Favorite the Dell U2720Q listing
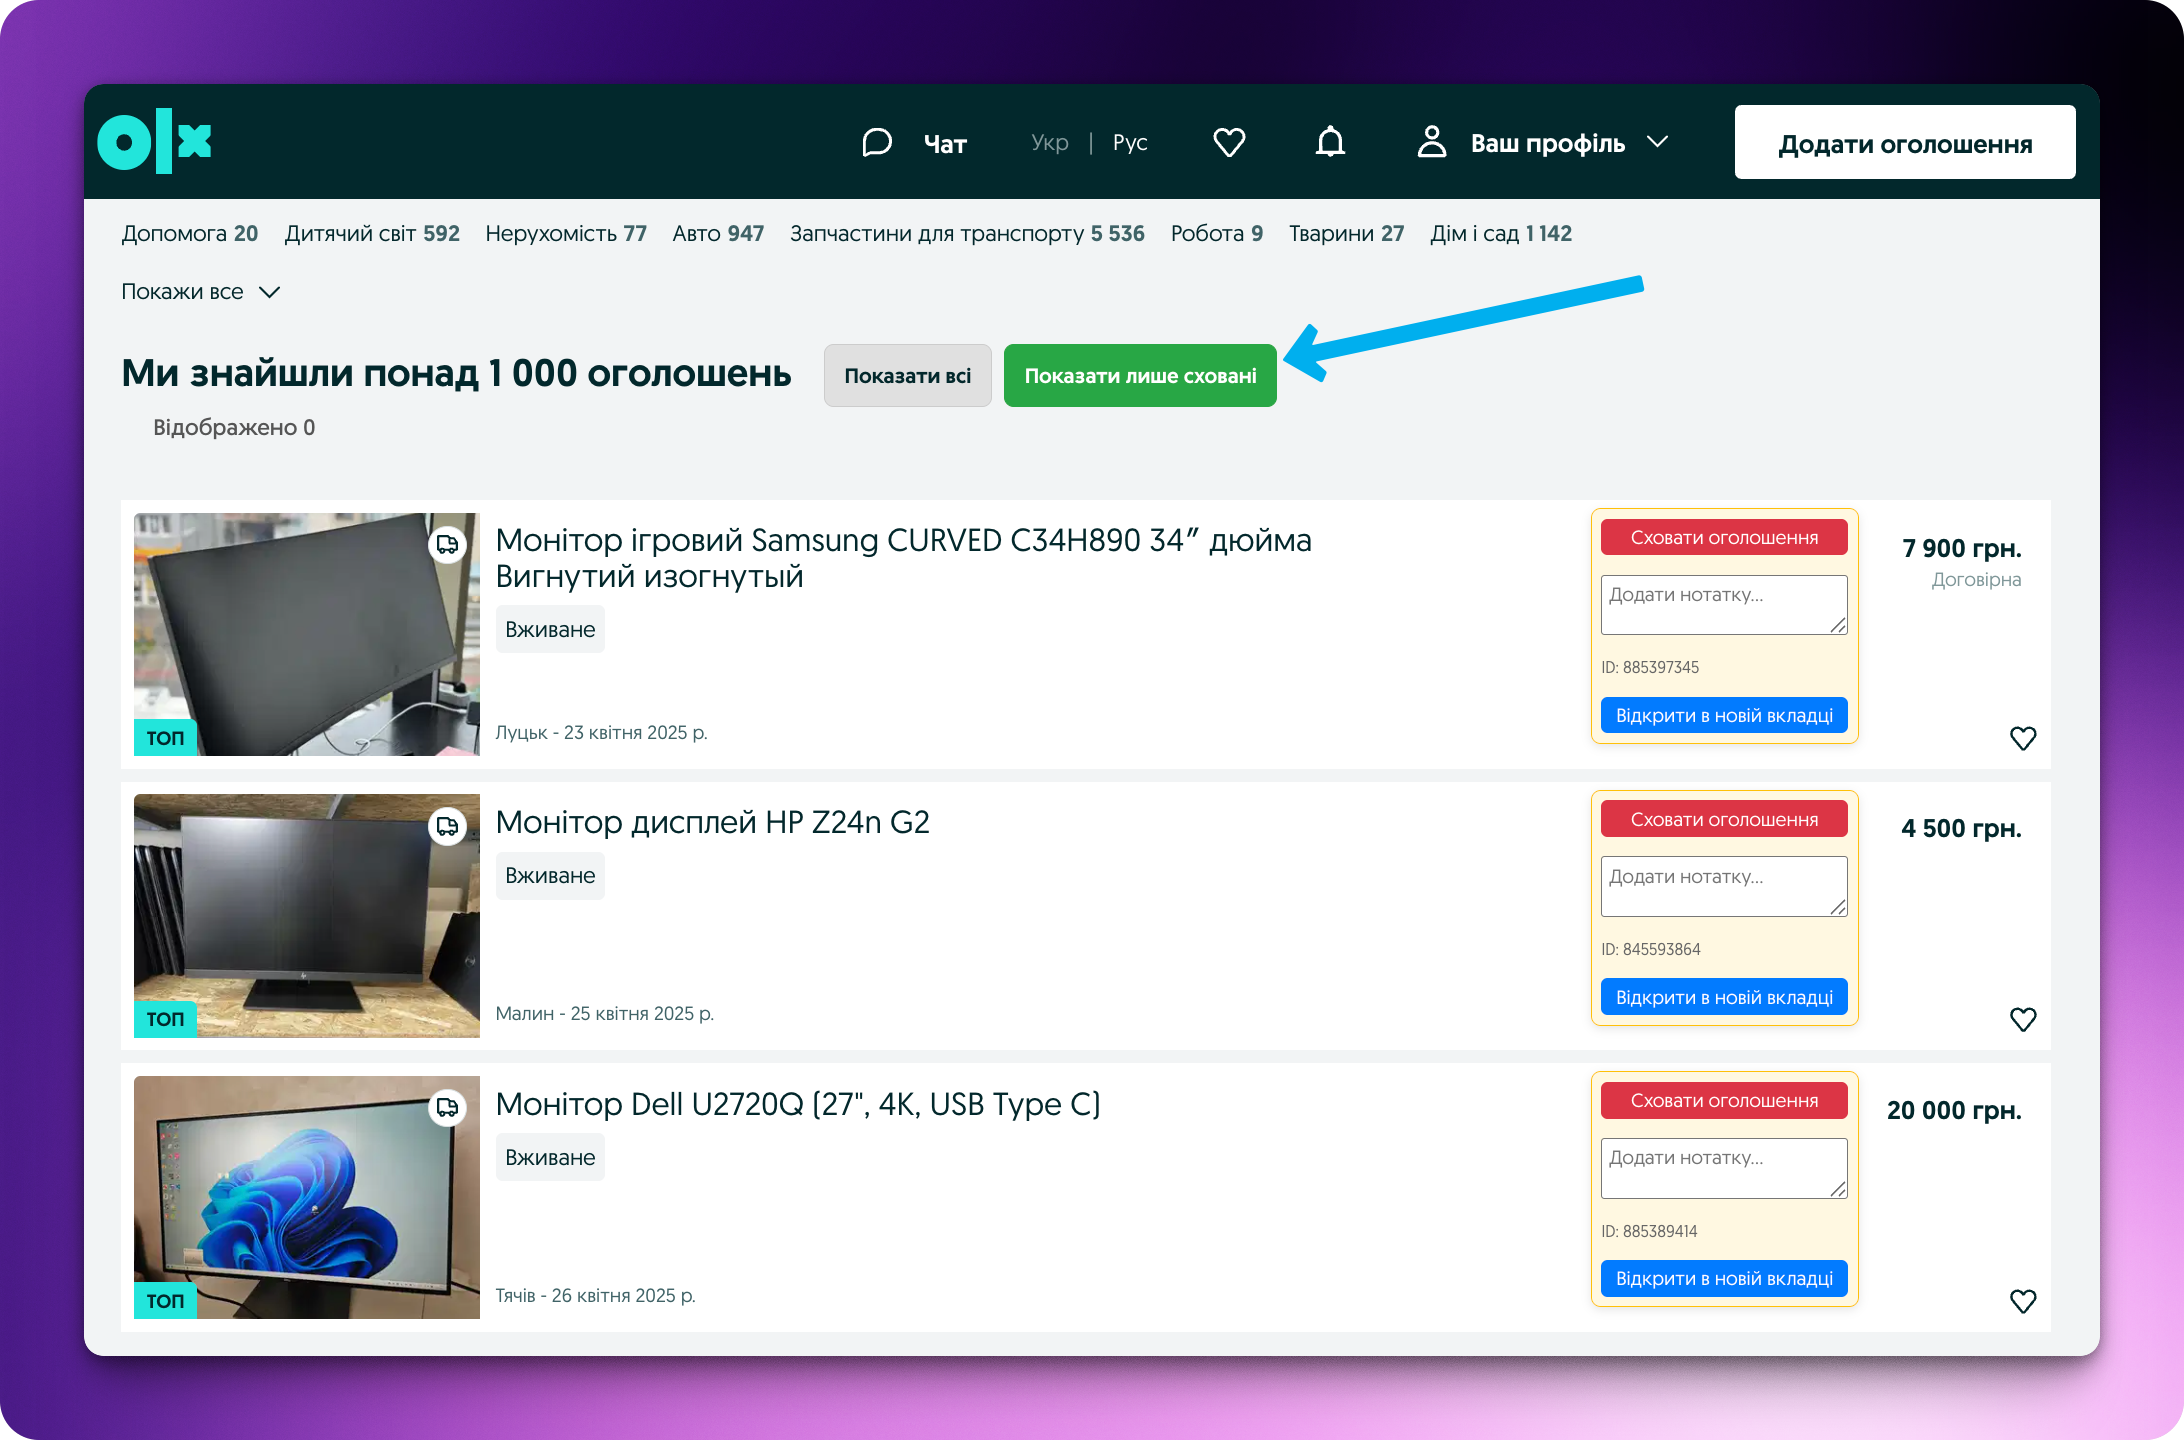The image size is (2184, 1440). coord(2023,1301)
